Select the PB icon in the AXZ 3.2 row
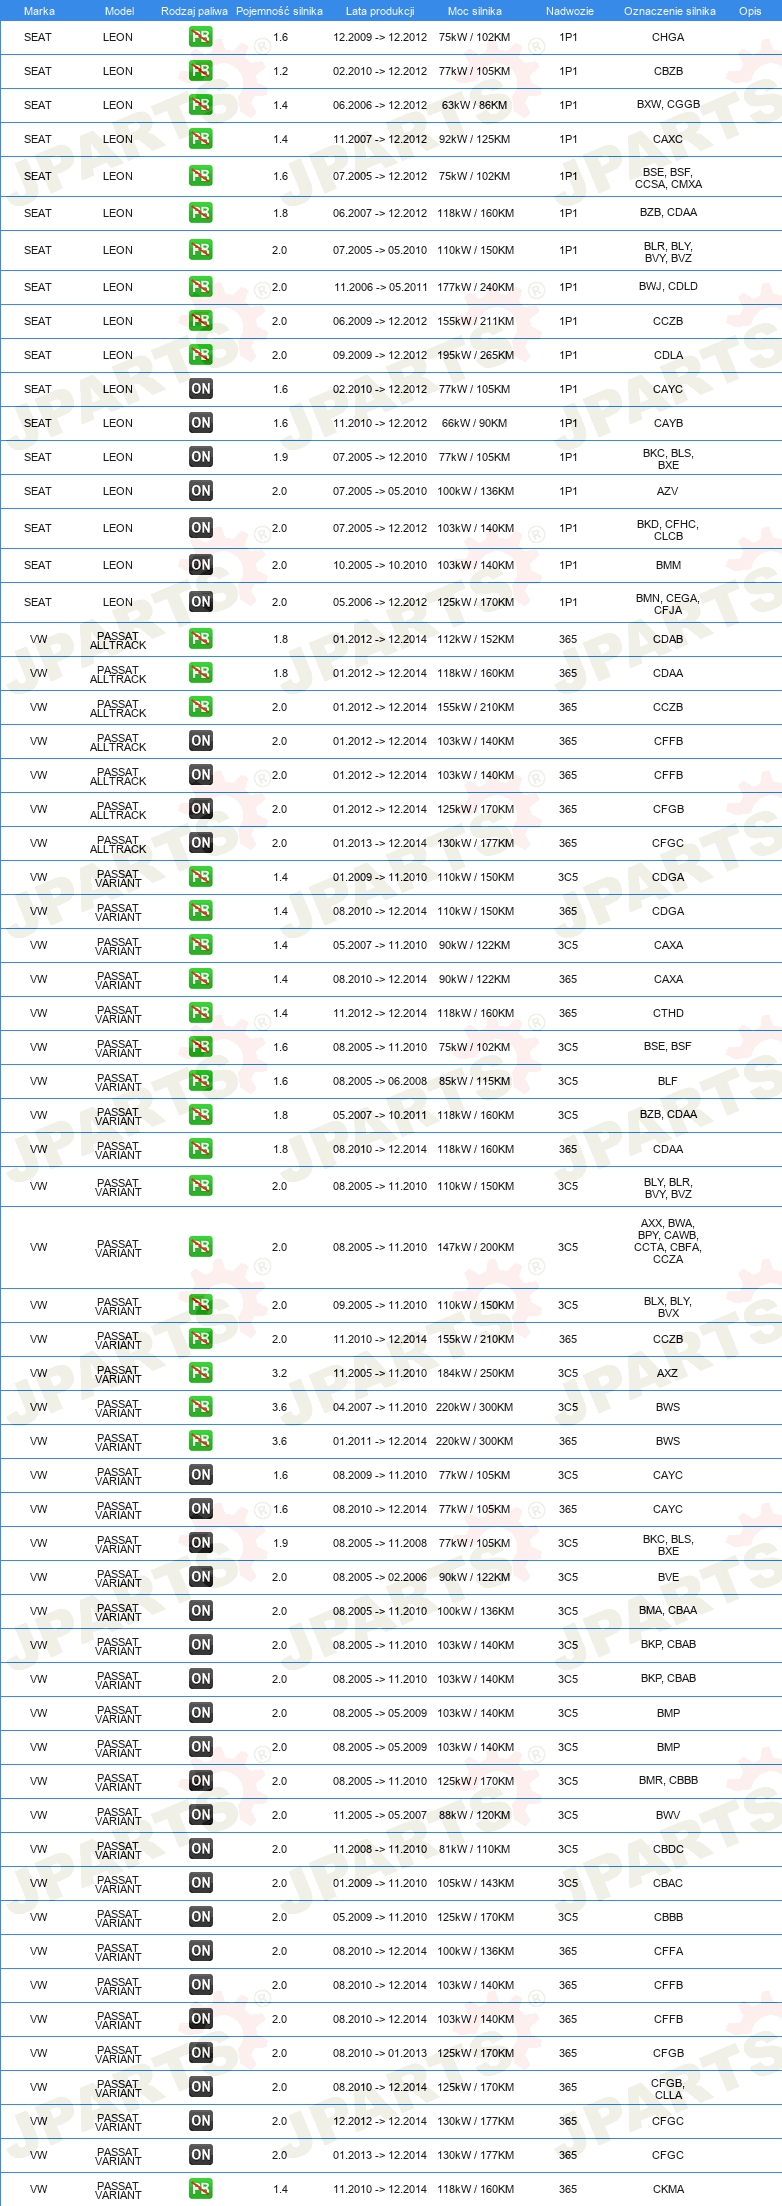The image size is (782, 2206). (201, 1373)
